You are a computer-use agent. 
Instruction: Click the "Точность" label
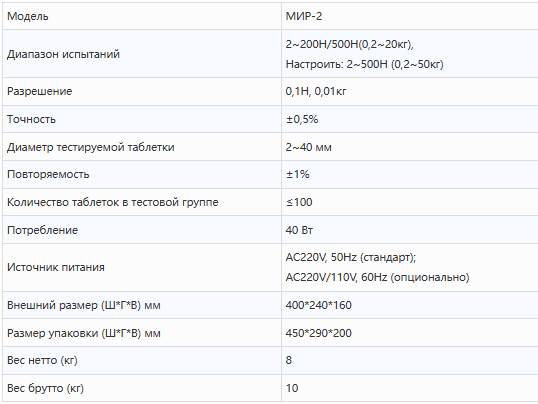(31, 119)
